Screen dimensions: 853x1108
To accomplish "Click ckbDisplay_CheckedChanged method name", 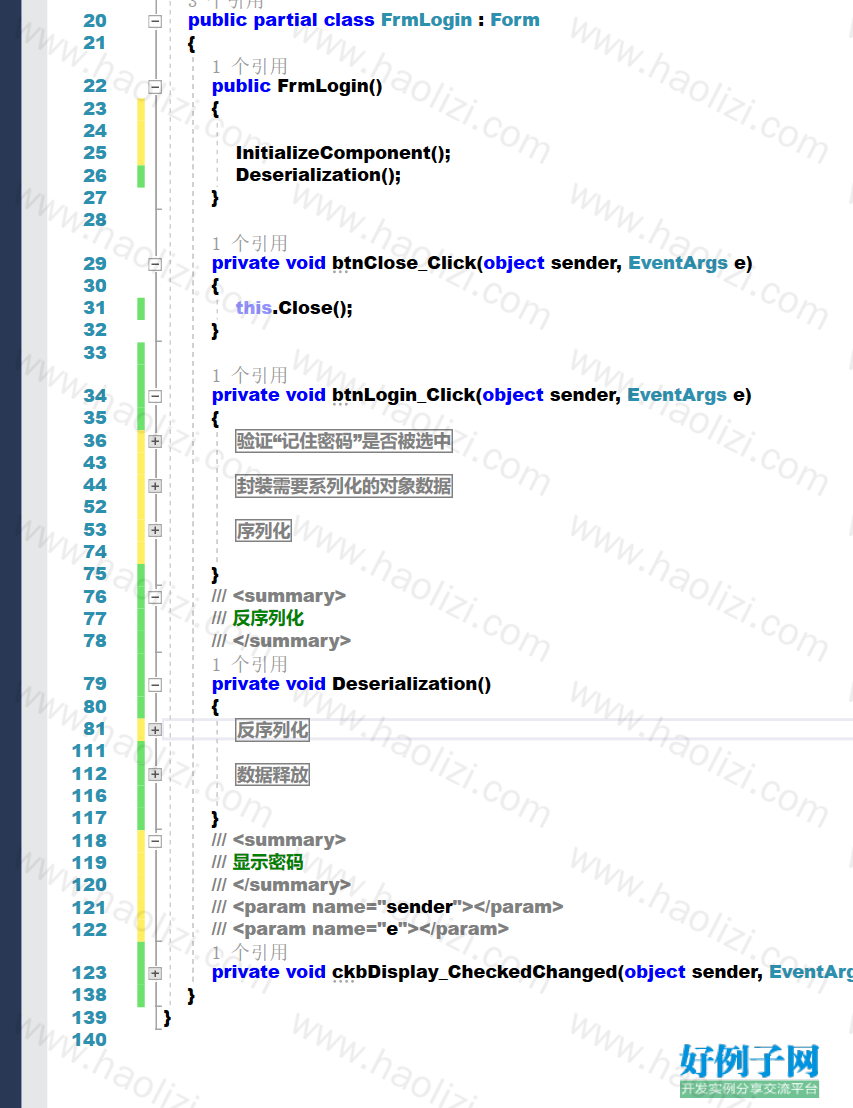I will pyautogui.click(x=475, y=972).
